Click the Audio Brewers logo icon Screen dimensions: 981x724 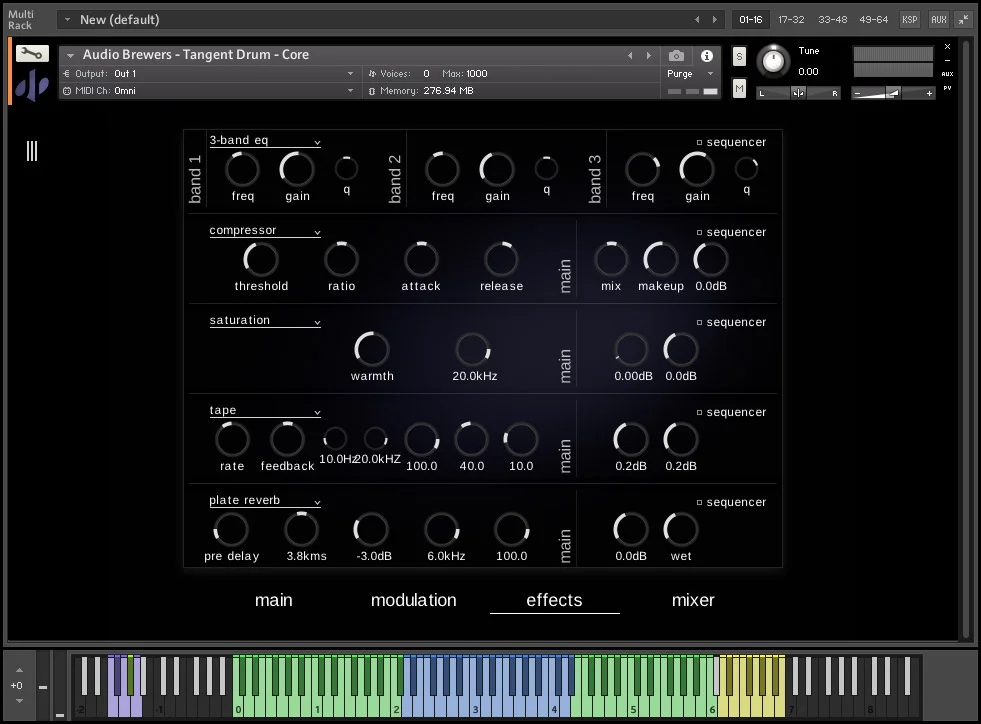pyautogui.click(x=32, y=86)
